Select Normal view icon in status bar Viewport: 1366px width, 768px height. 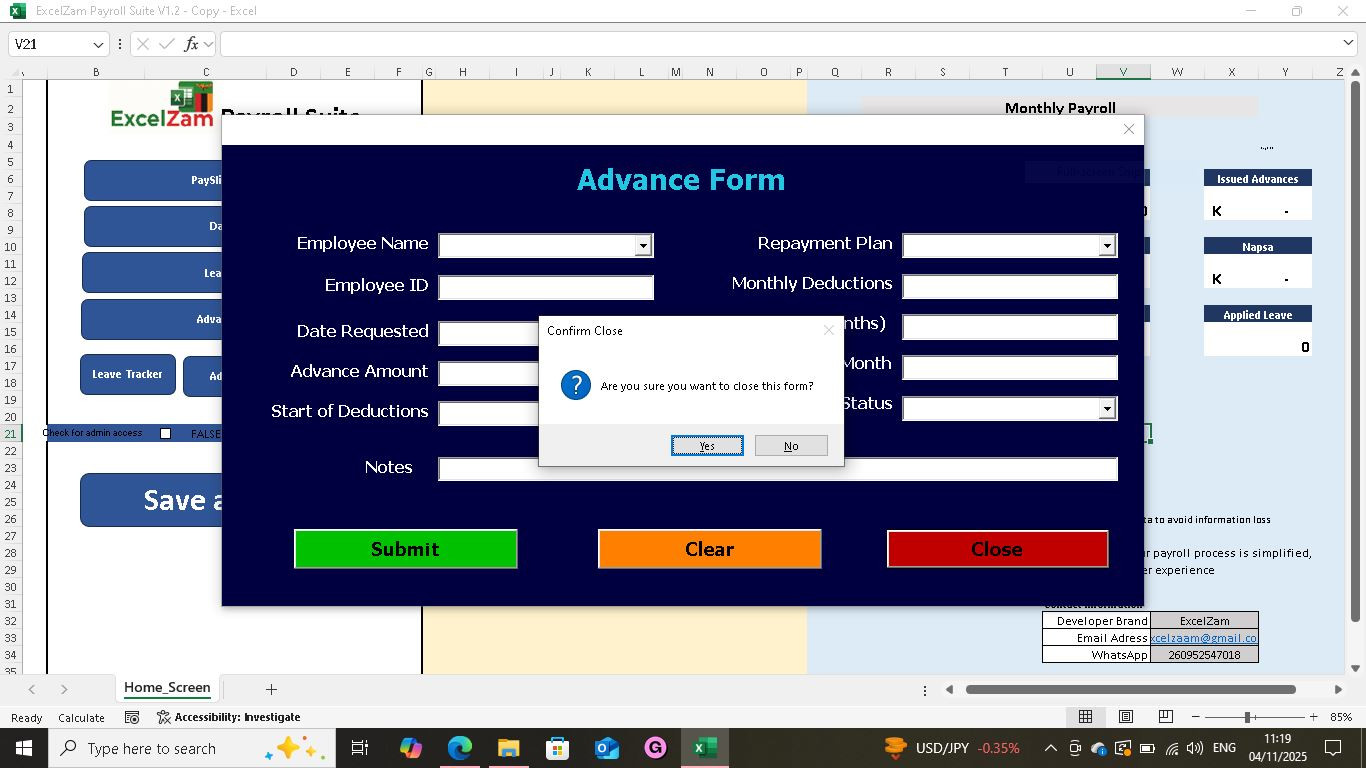[1085, 717]
